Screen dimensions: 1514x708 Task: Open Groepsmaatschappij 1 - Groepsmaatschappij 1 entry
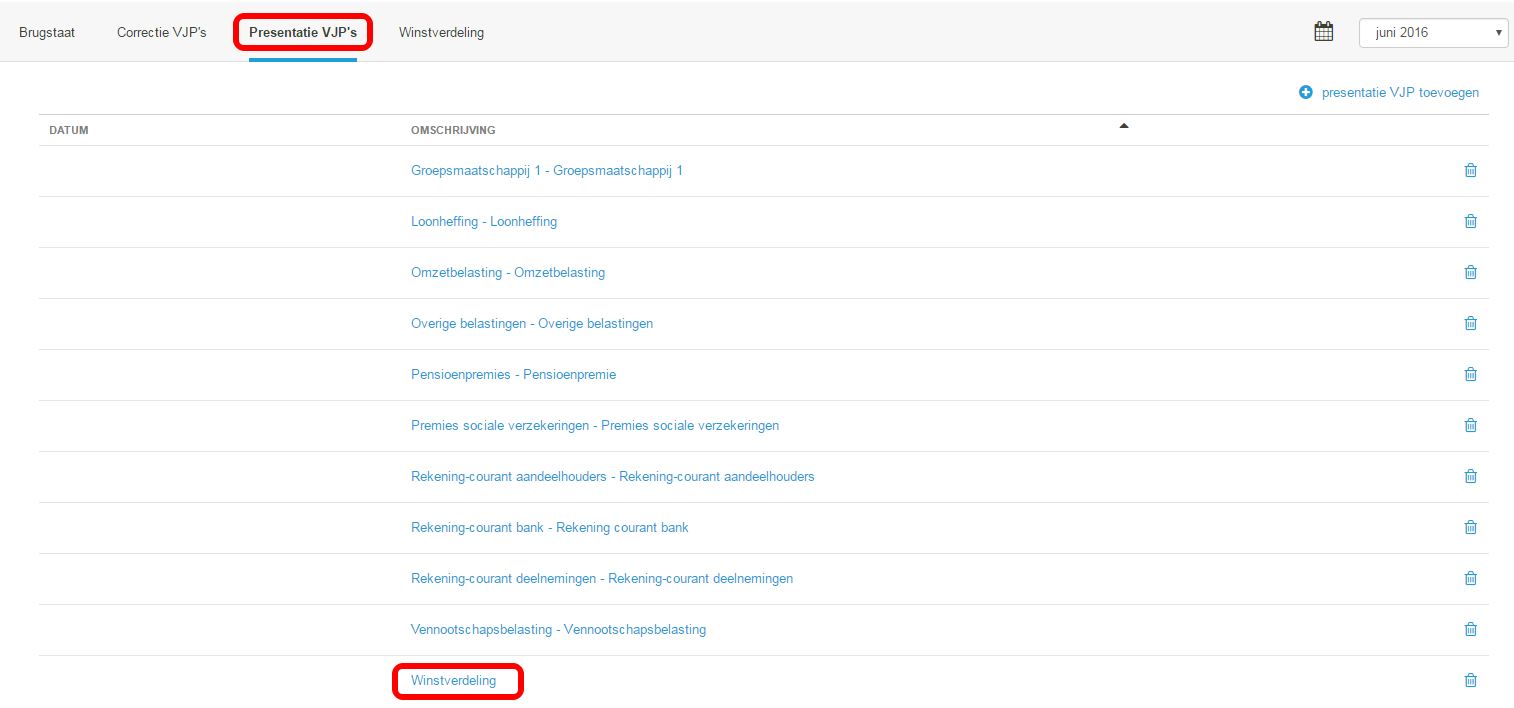coord(547,170)
